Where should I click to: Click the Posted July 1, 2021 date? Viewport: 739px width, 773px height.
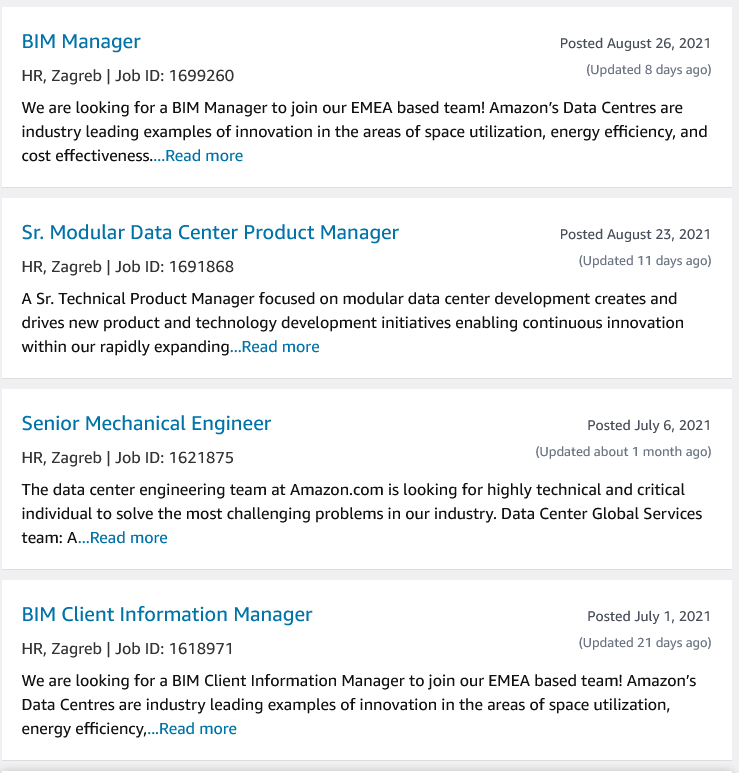[x=649, y=617]
